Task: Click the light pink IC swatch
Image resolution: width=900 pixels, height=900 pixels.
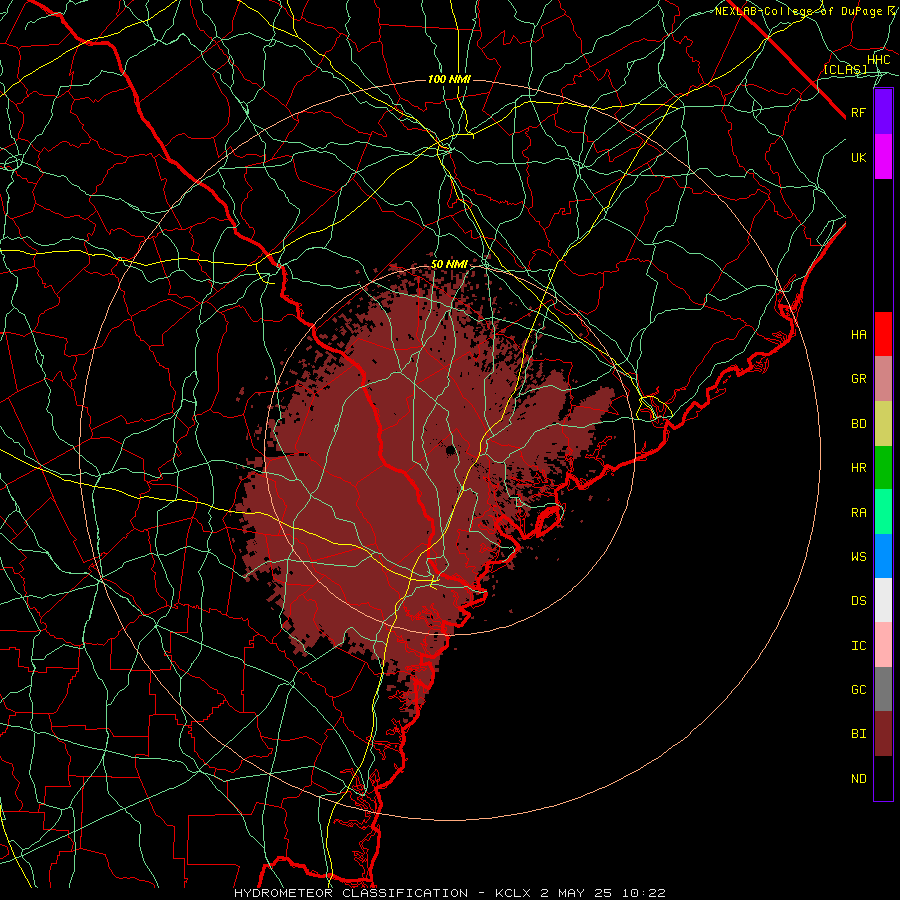Action: [x=883, y=645]
